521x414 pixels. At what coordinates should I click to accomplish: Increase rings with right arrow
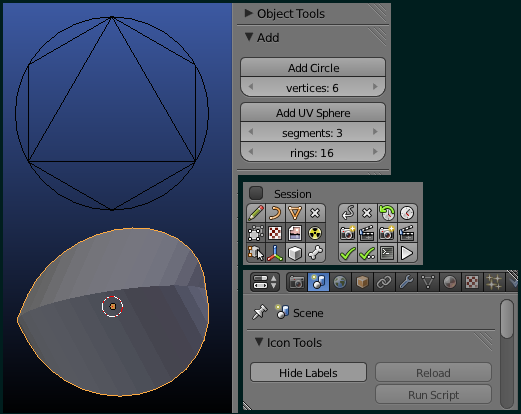coord(375,152)
